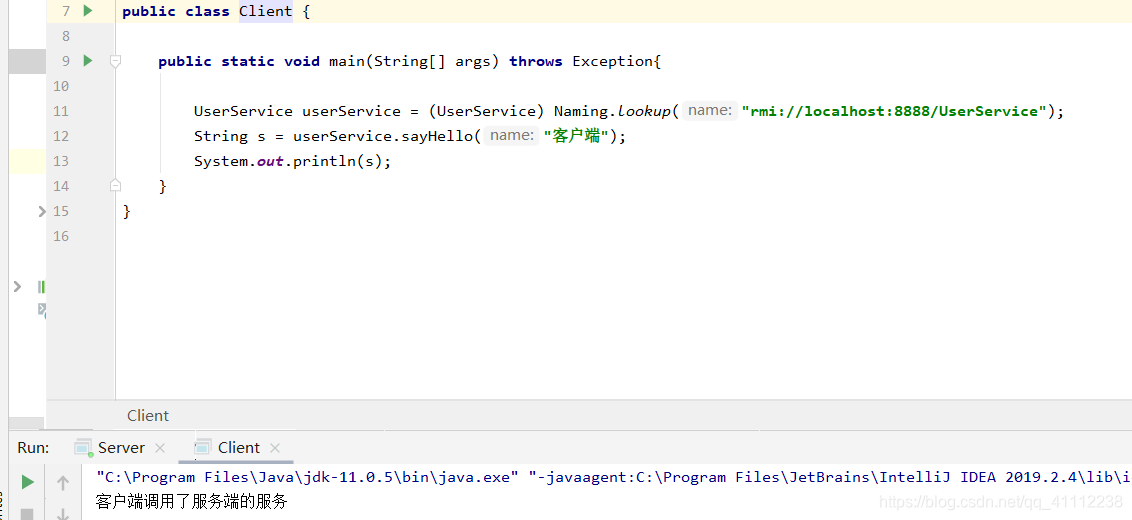Click the name: hint before rmi string

pyautogui.click(x=710, y=110)
